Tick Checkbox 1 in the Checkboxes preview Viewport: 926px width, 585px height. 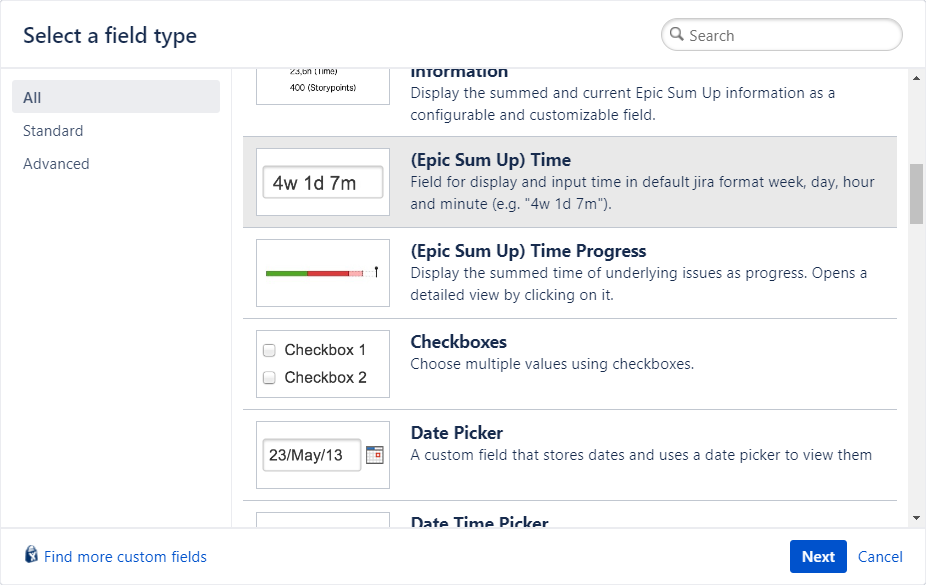pos(269,350)
